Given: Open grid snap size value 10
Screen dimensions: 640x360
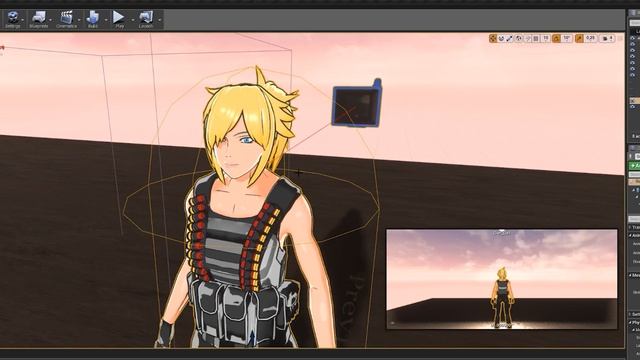Looking at the screenshot, I should coord(546,38).
